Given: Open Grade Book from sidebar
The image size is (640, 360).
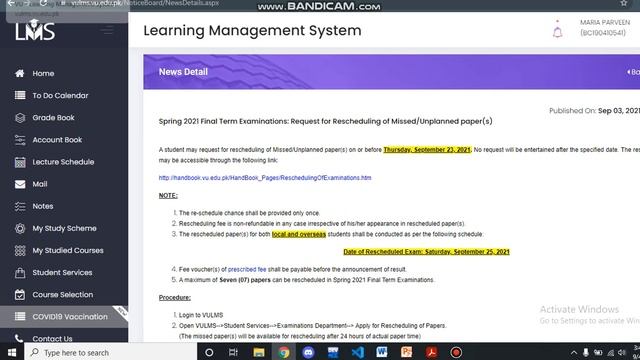Looking at the screenshot, I should click(53, 118).
